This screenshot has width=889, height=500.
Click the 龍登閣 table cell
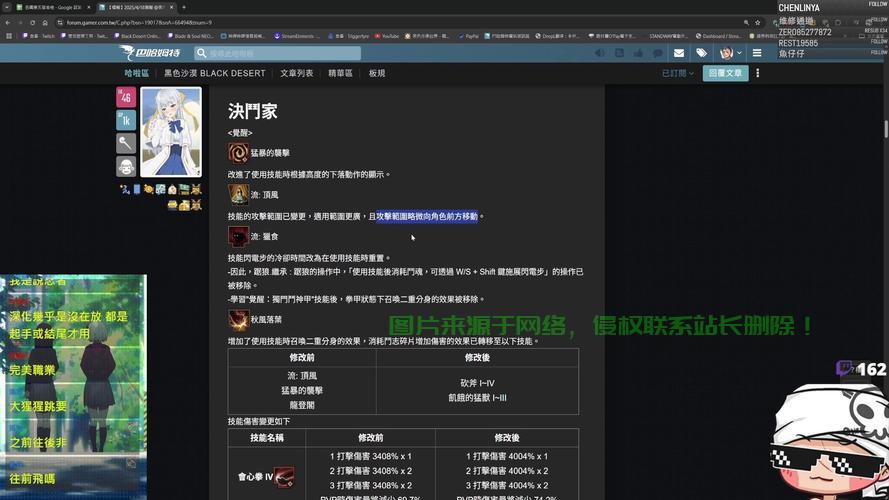(302, 405)
